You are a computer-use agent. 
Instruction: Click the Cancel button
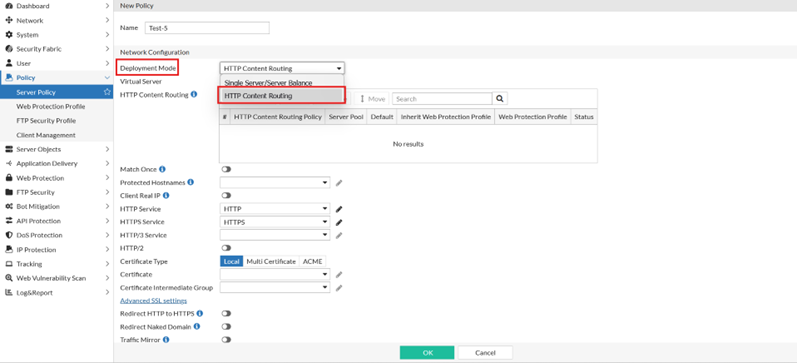485,352
